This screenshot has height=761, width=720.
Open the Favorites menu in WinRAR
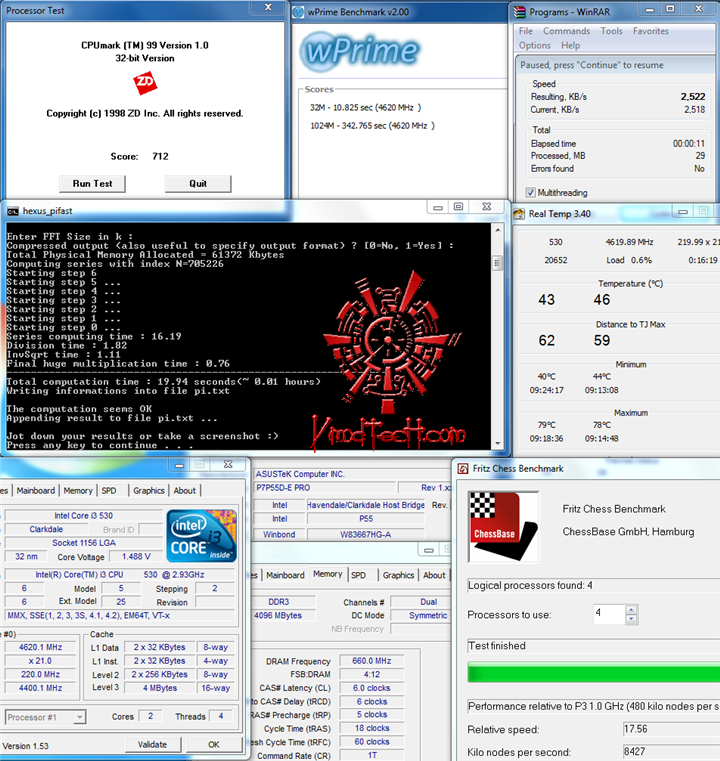click(651, 31)
